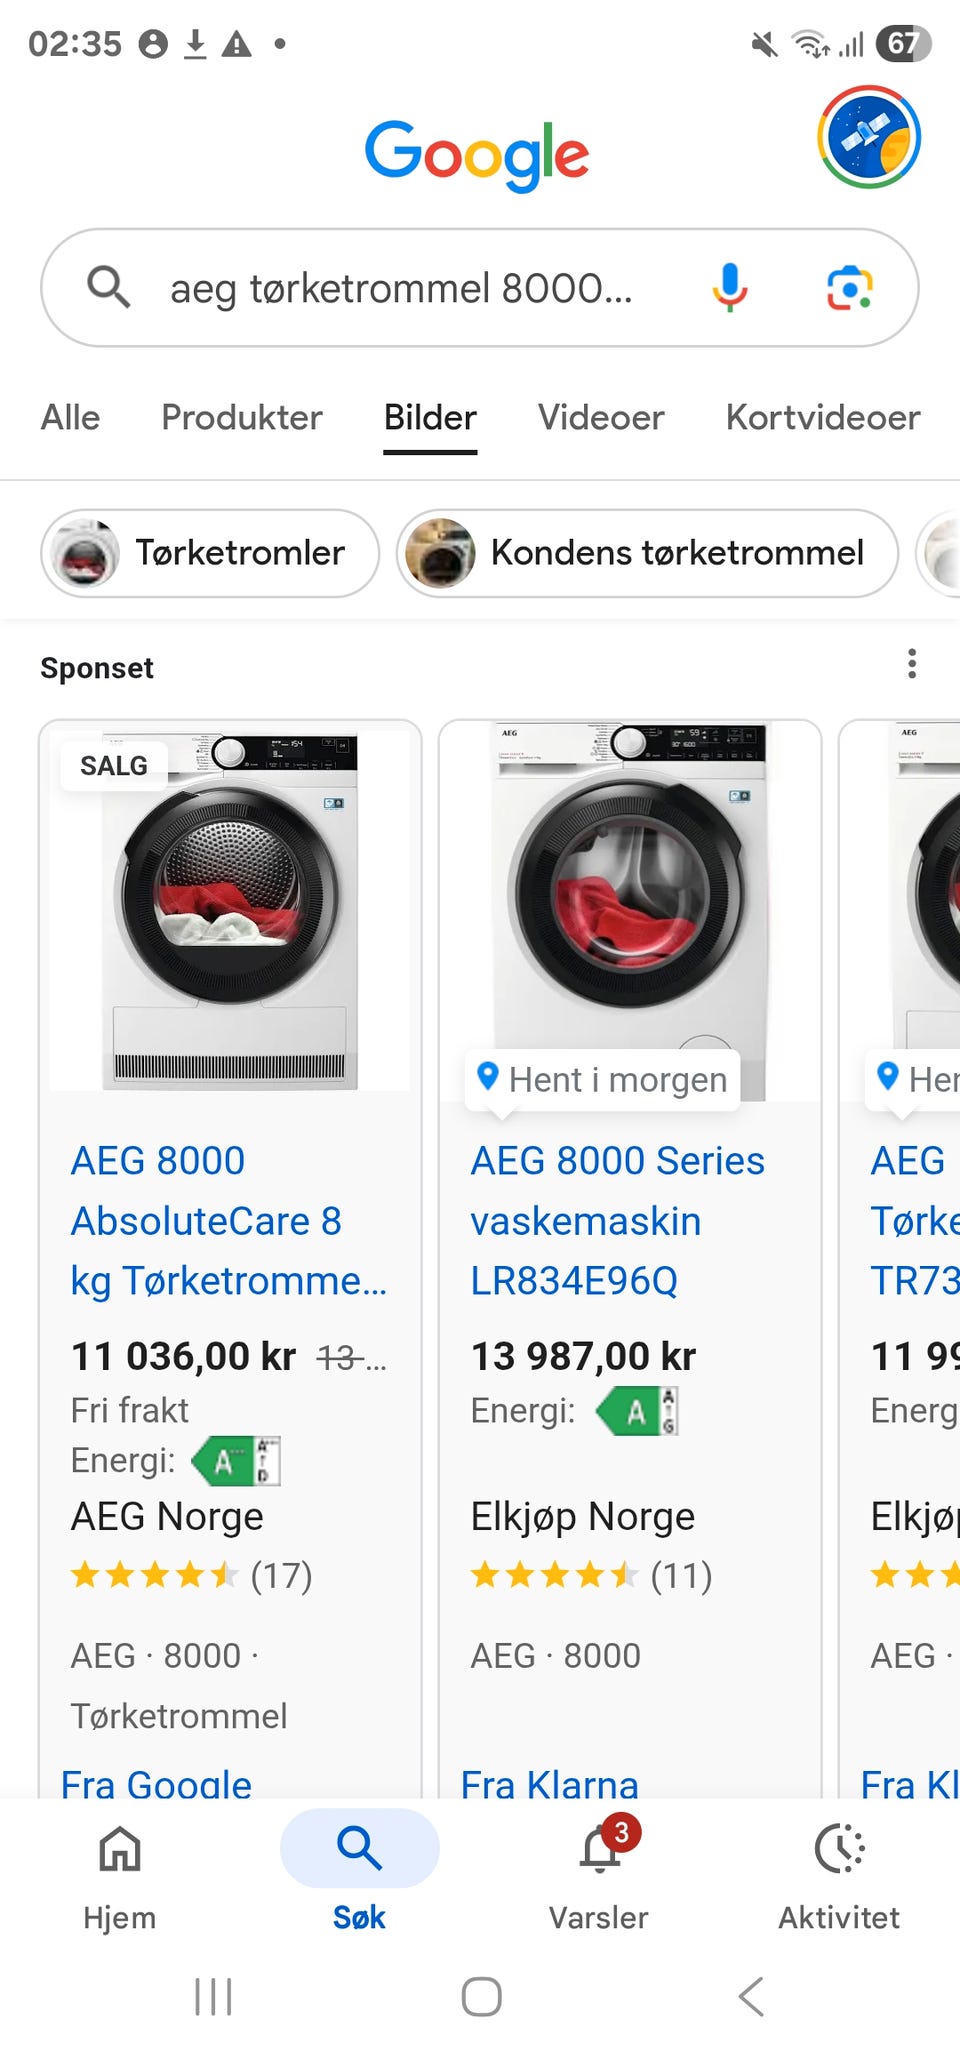Tap the Søk search navigation icon
This screenshot has width=960, height=2059.
pyautogui.click(x=359, y=1850)
